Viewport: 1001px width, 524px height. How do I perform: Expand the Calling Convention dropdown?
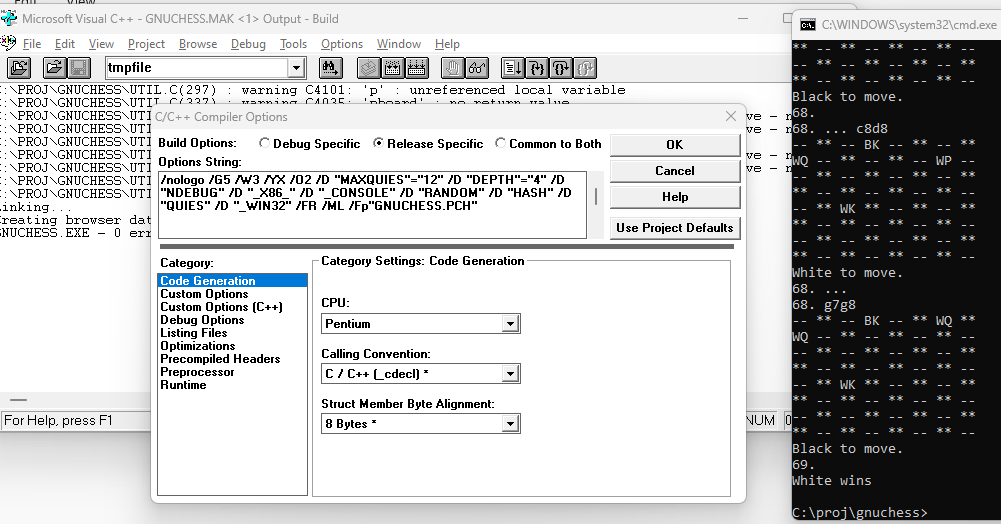coord(510,374)
